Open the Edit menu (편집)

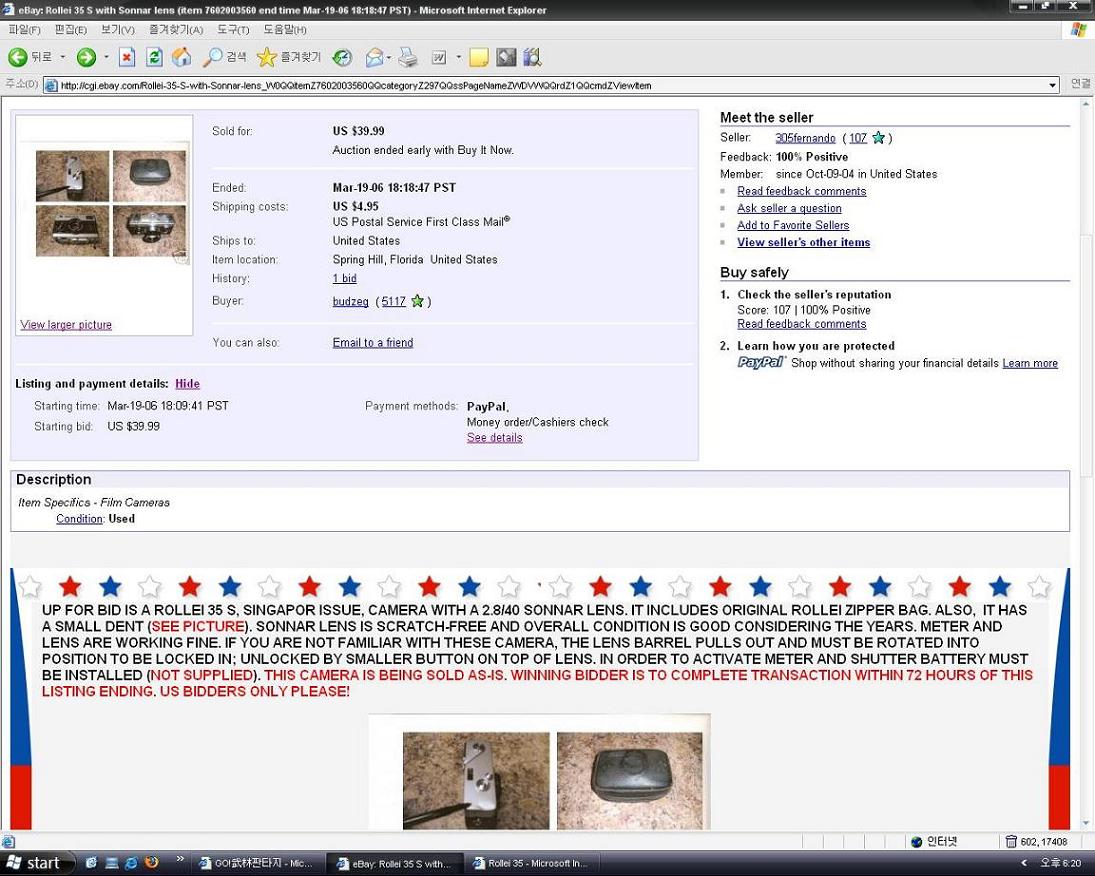(x=71, y=29)
